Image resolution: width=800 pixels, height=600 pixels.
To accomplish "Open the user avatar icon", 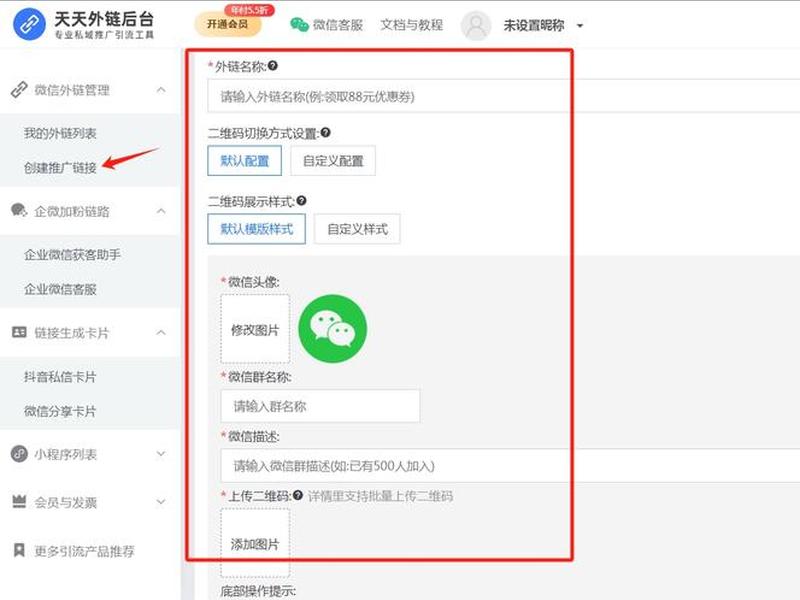I will pos(476,25).
